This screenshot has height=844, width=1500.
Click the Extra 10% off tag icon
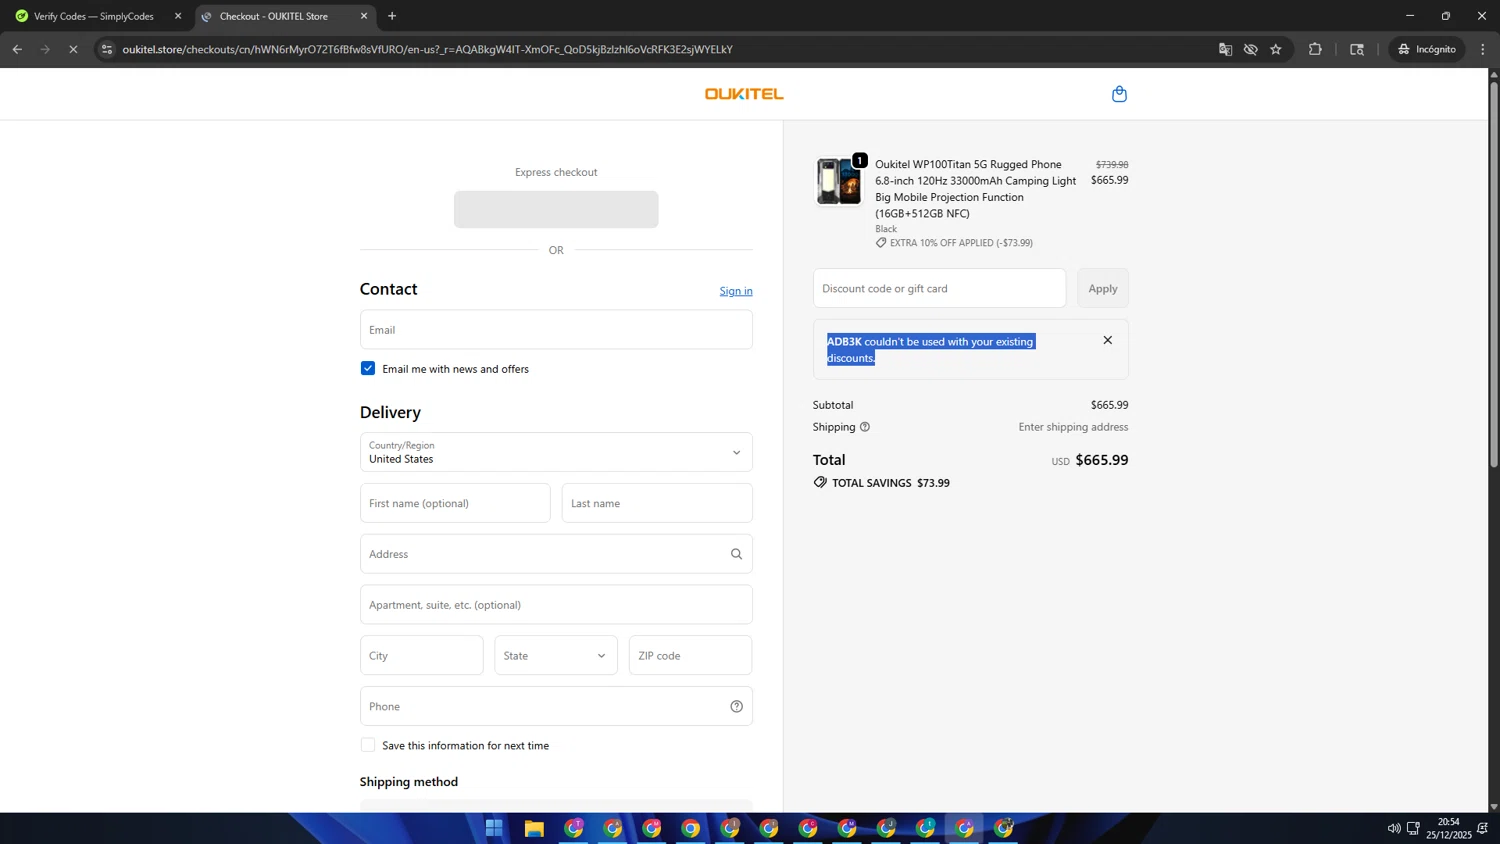point(881,243)
